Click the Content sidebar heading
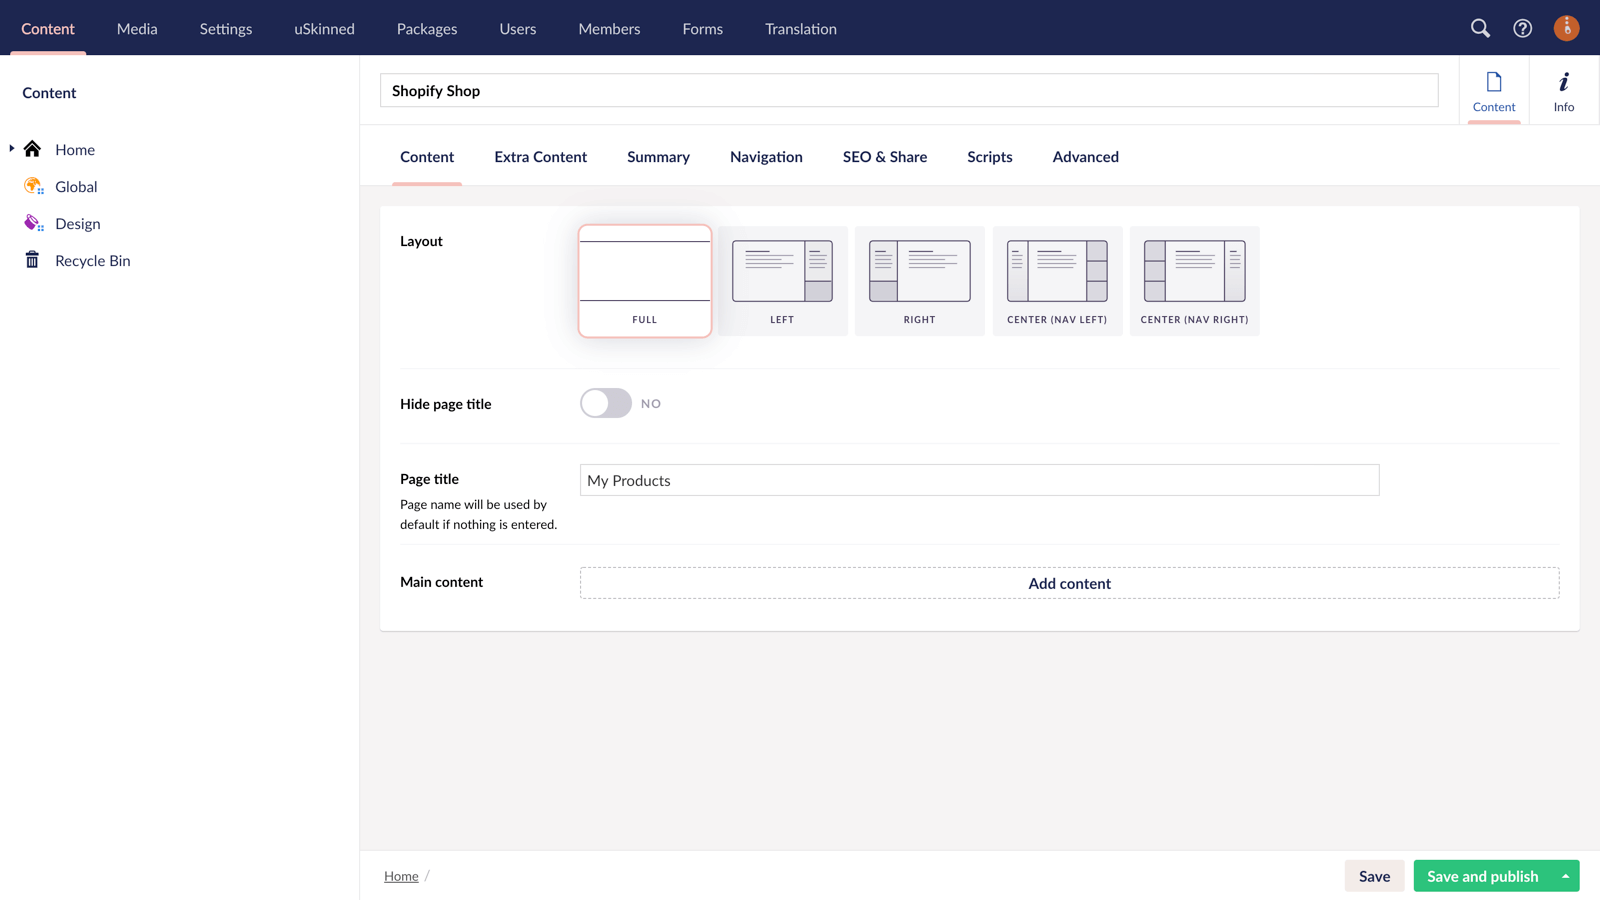 click(49, 92)
